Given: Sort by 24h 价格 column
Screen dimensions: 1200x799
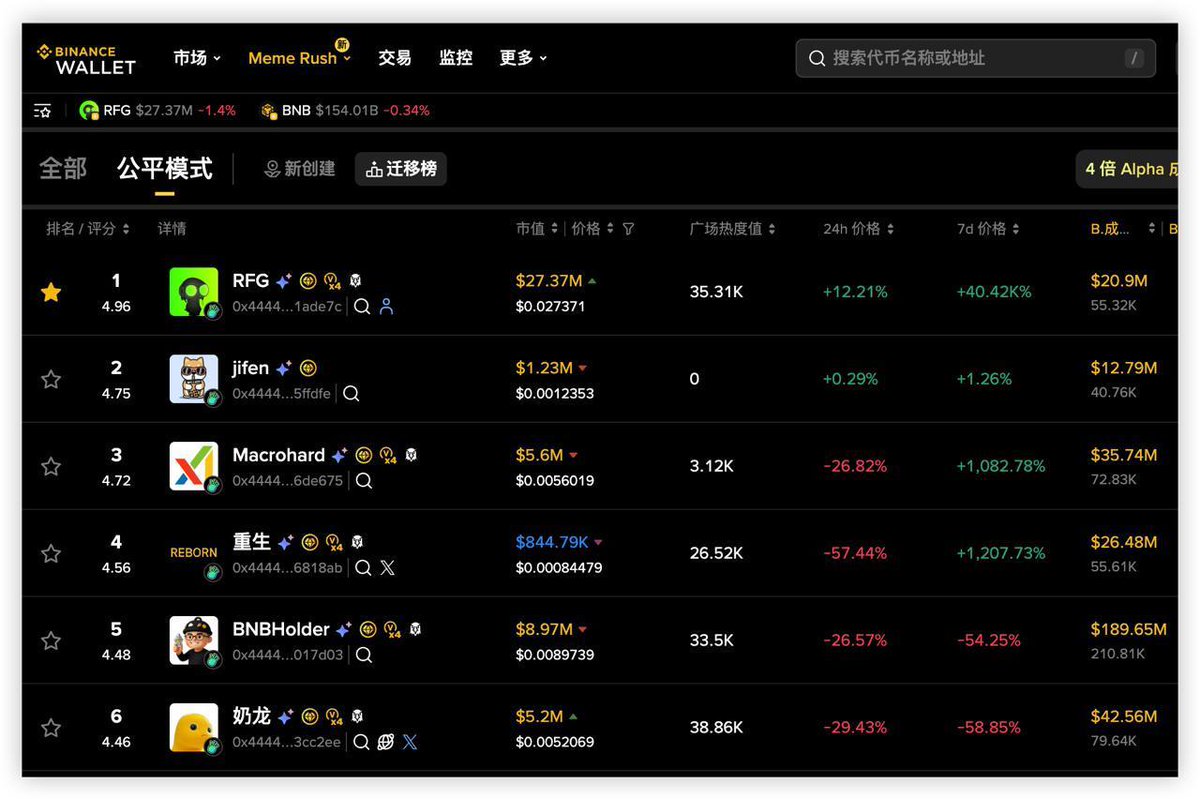Looking at the screenshot, I should [x=858, y=229].
